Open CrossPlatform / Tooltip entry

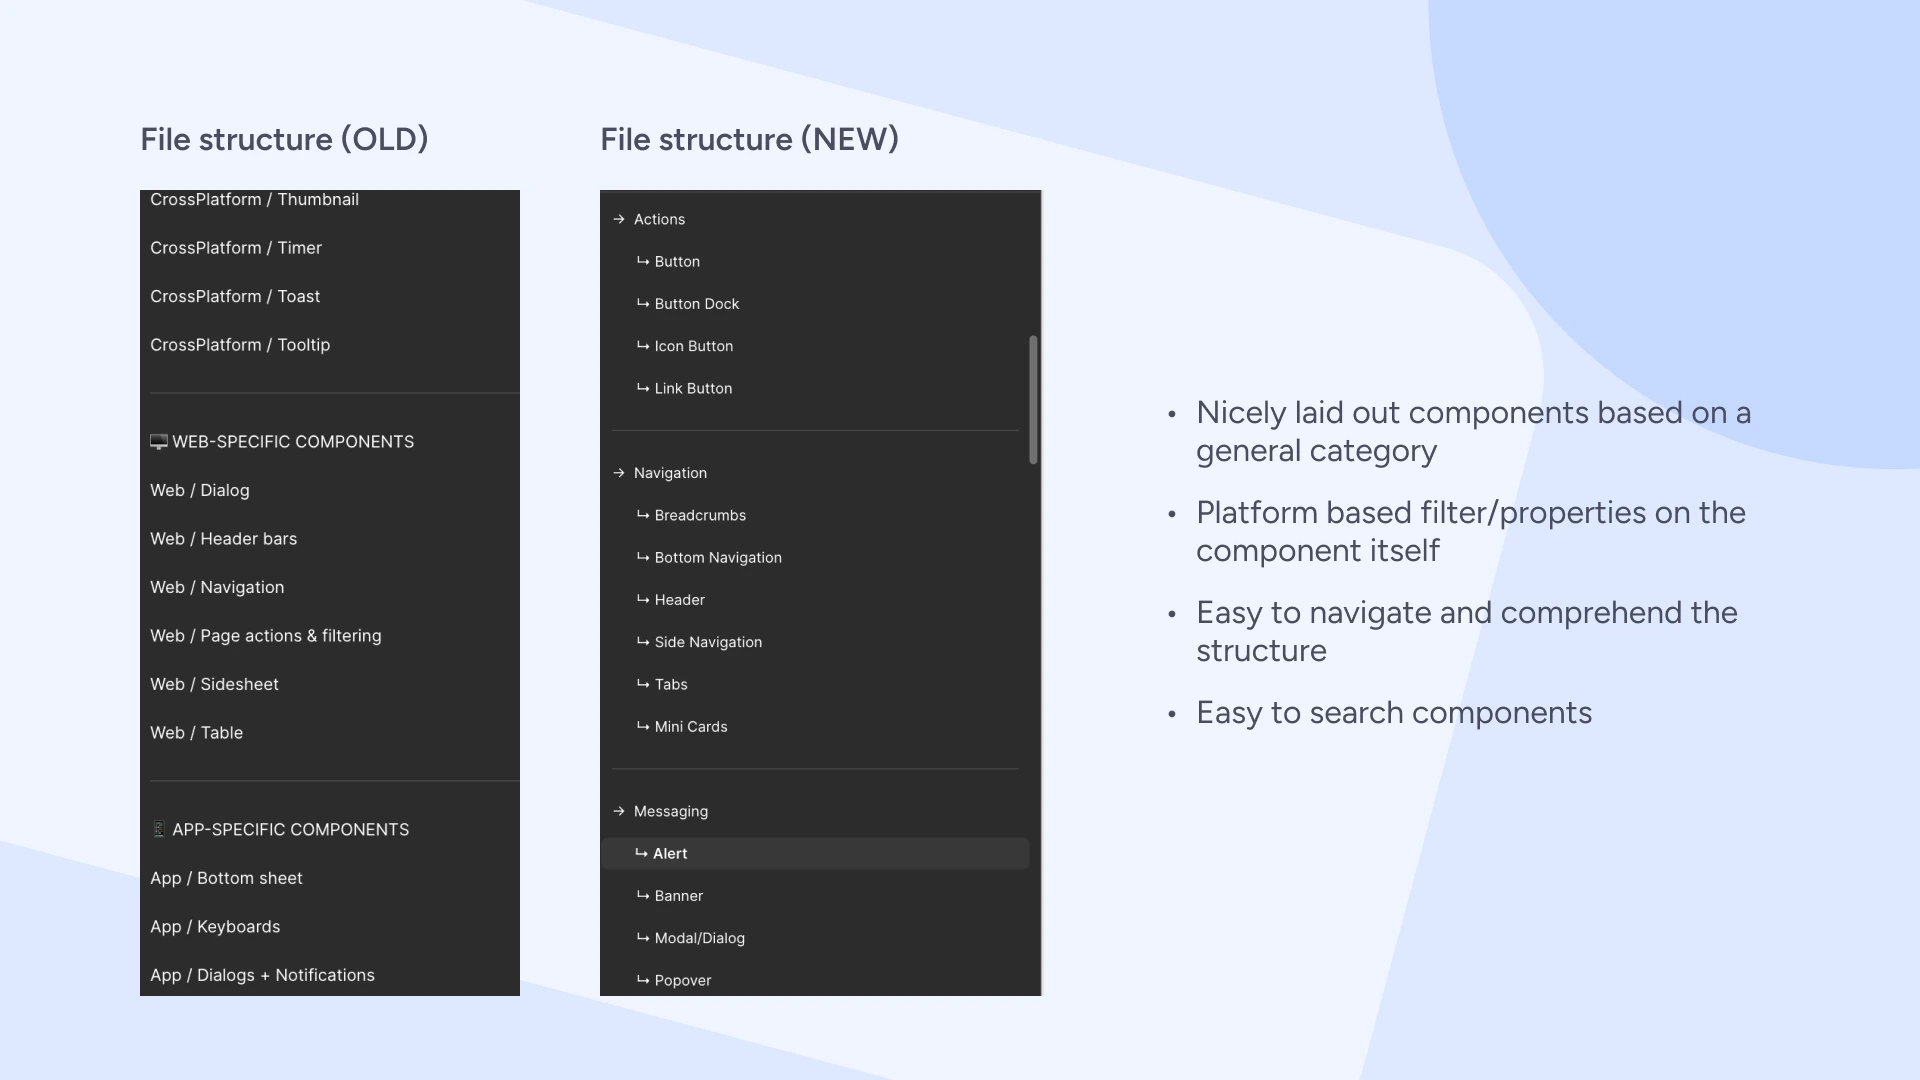click(240, 344)
